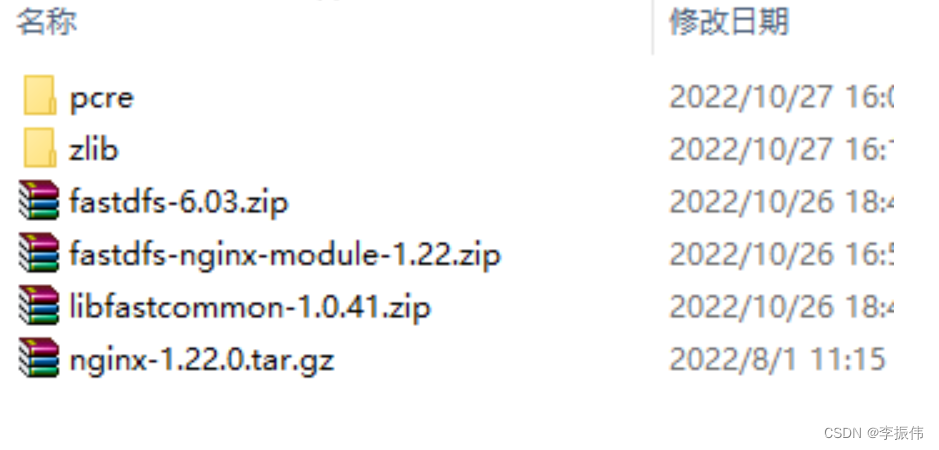Click the fastdfs-nginx-module-1.22.zip archive icon

point(39,252)
